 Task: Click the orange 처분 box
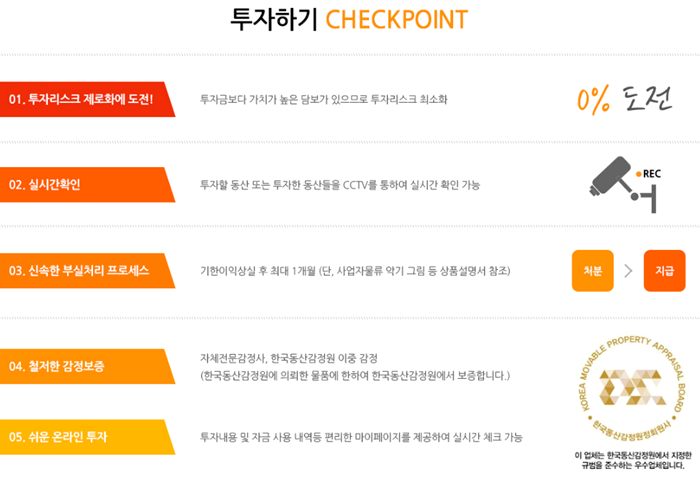592,270
